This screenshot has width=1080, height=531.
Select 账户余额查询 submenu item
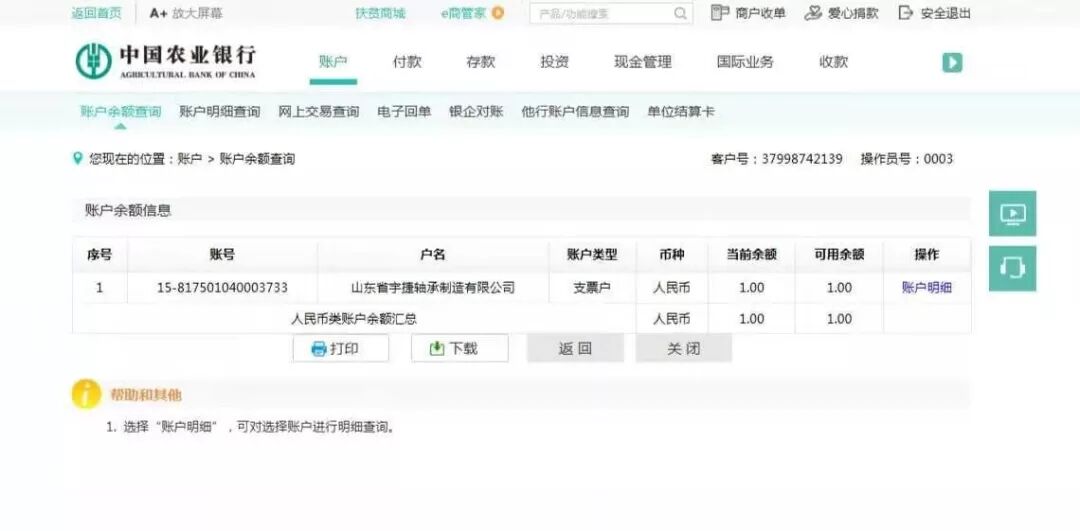click(121, 112)
